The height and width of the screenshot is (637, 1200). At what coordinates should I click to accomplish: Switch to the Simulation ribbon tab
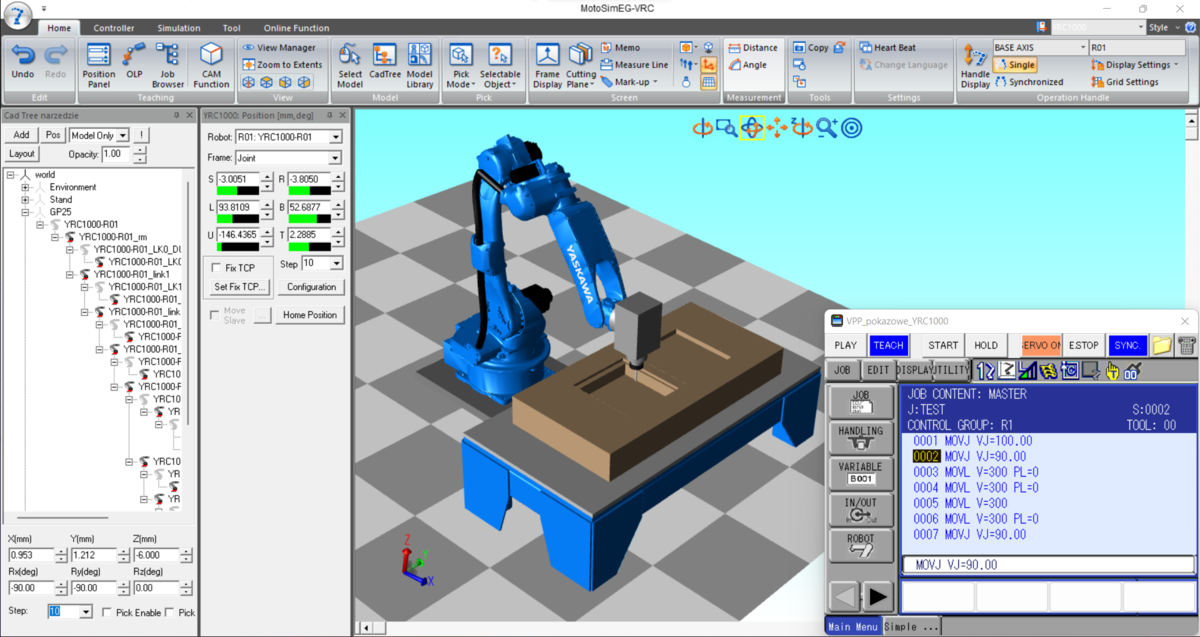178,28
